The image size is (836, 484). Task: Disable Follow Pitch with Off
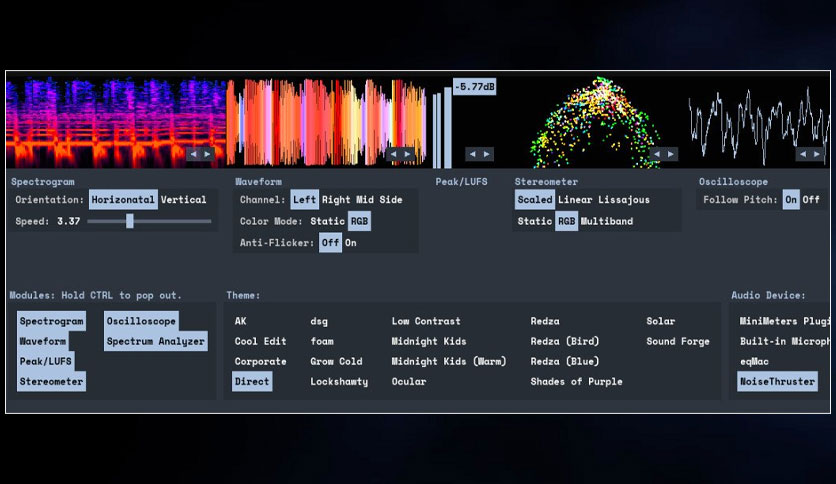[811, 199]
